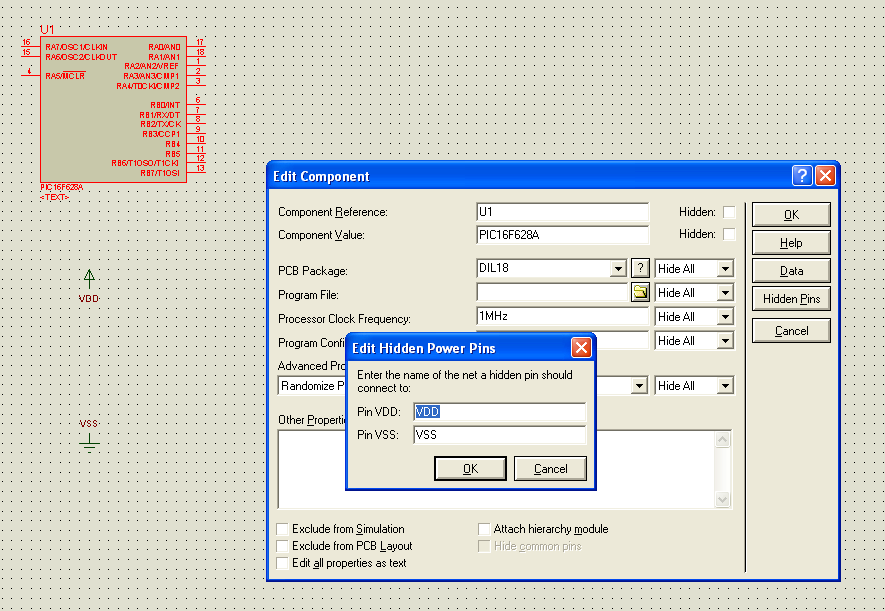Click the <TEXT> placeholder under the chip

click(x=55, y=197)
